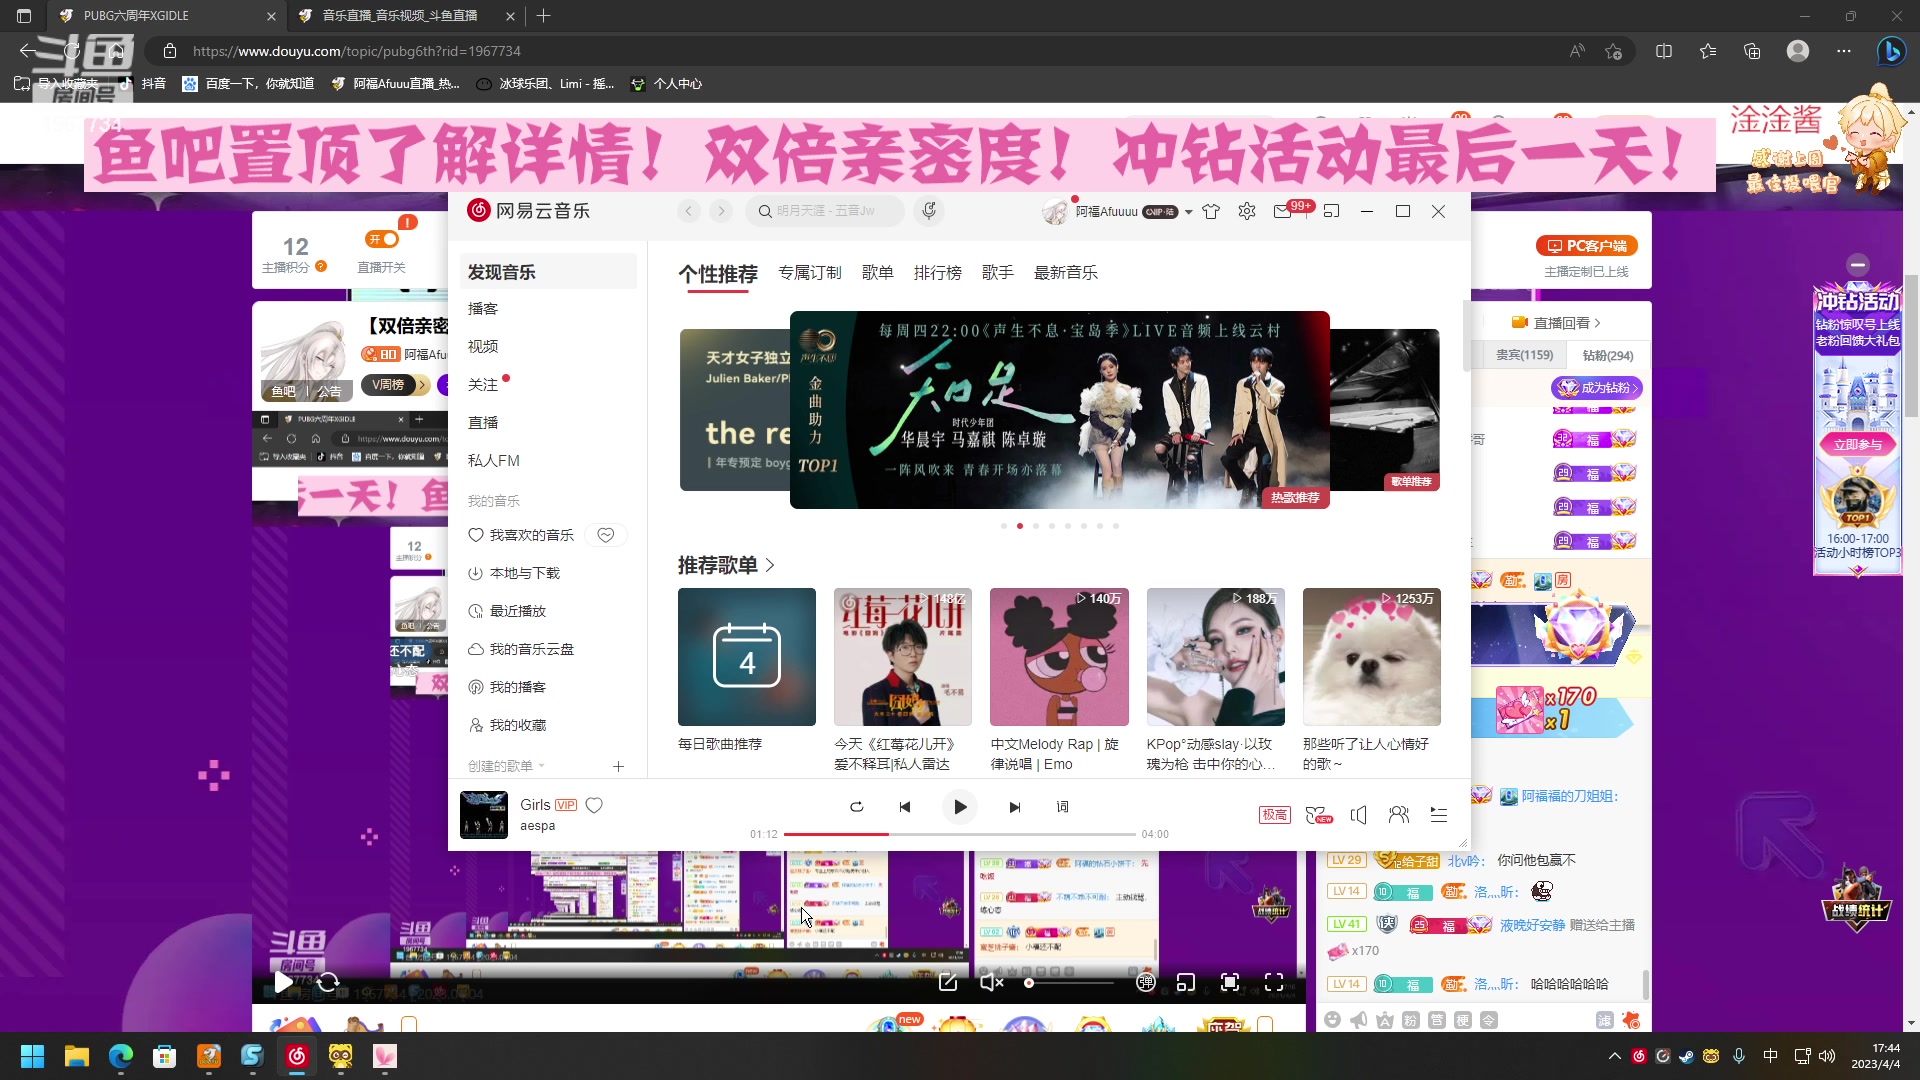Click the NetEase Music search box
This screenshot has height=1080, width=1920.
(825, 211)
